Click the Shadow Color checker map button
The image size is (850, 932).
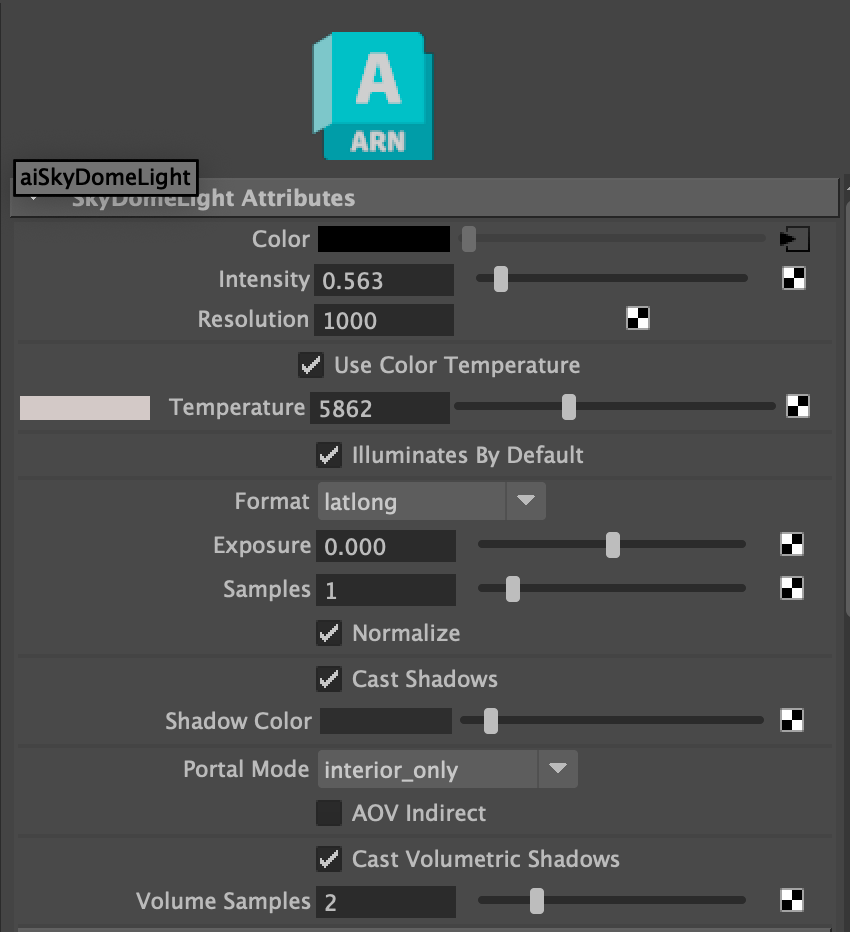click(x=792, y=720)
